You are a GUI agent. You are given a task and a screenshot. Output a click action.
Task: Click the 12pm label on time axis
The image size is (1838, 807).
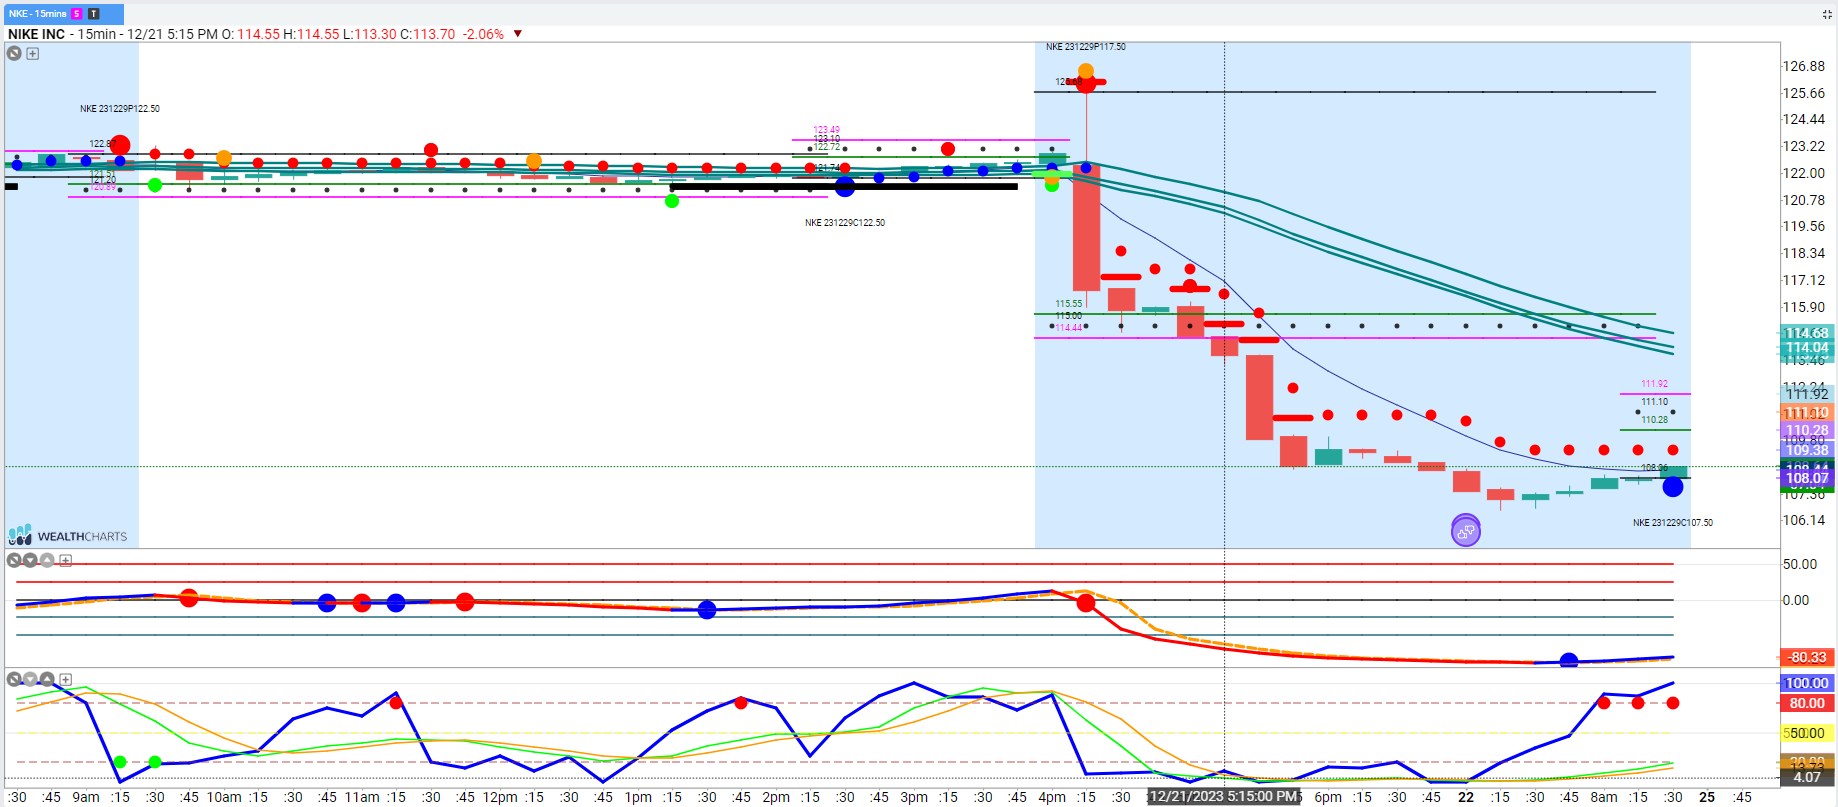tap(500, 797)
